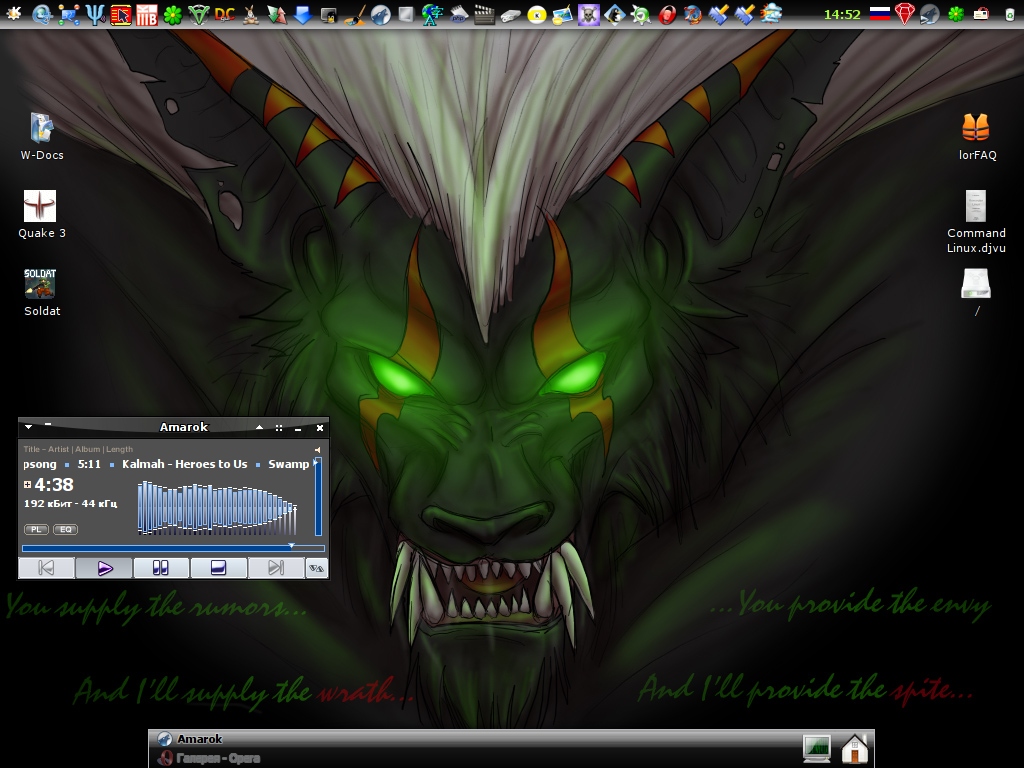Click the 14:52 panel clock
The height and width of the screenshot is (768, 1024).
[842, 14]
